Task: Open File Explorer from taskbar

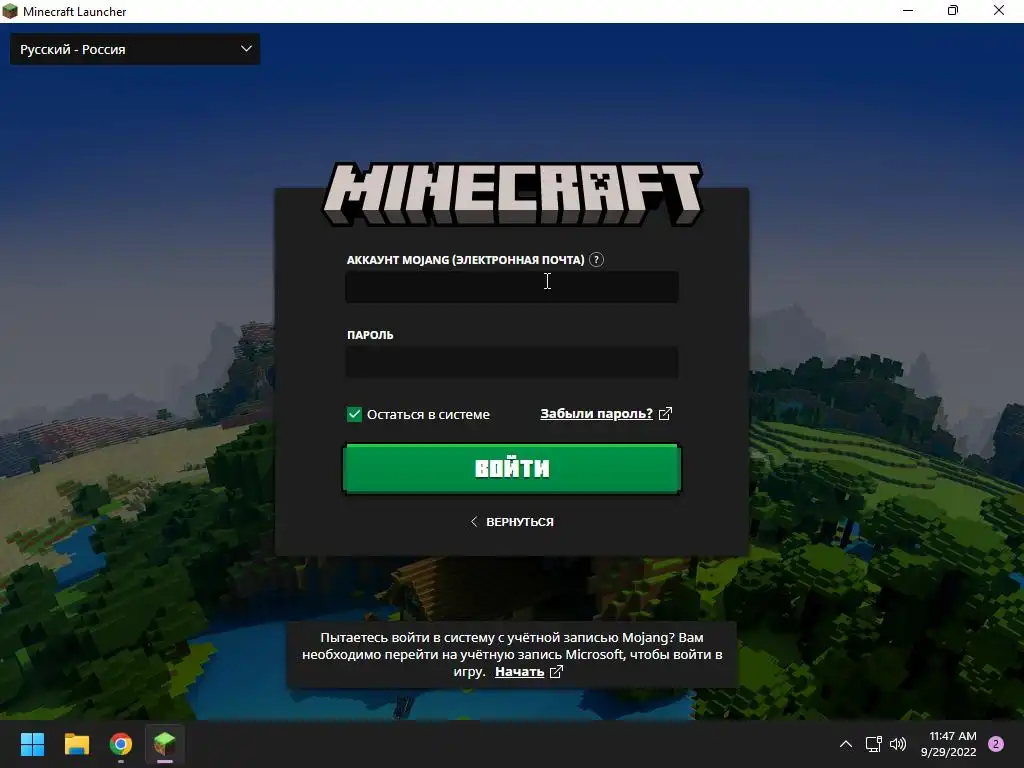Action: (x=76, y=744)
